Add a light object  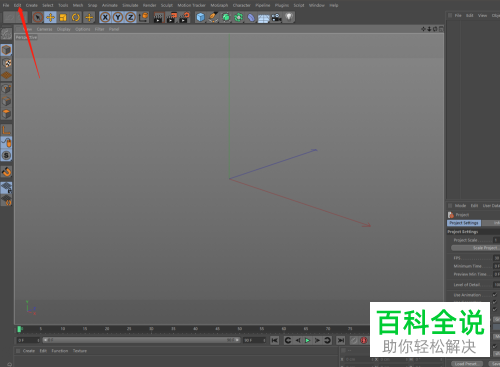(289, 17)
